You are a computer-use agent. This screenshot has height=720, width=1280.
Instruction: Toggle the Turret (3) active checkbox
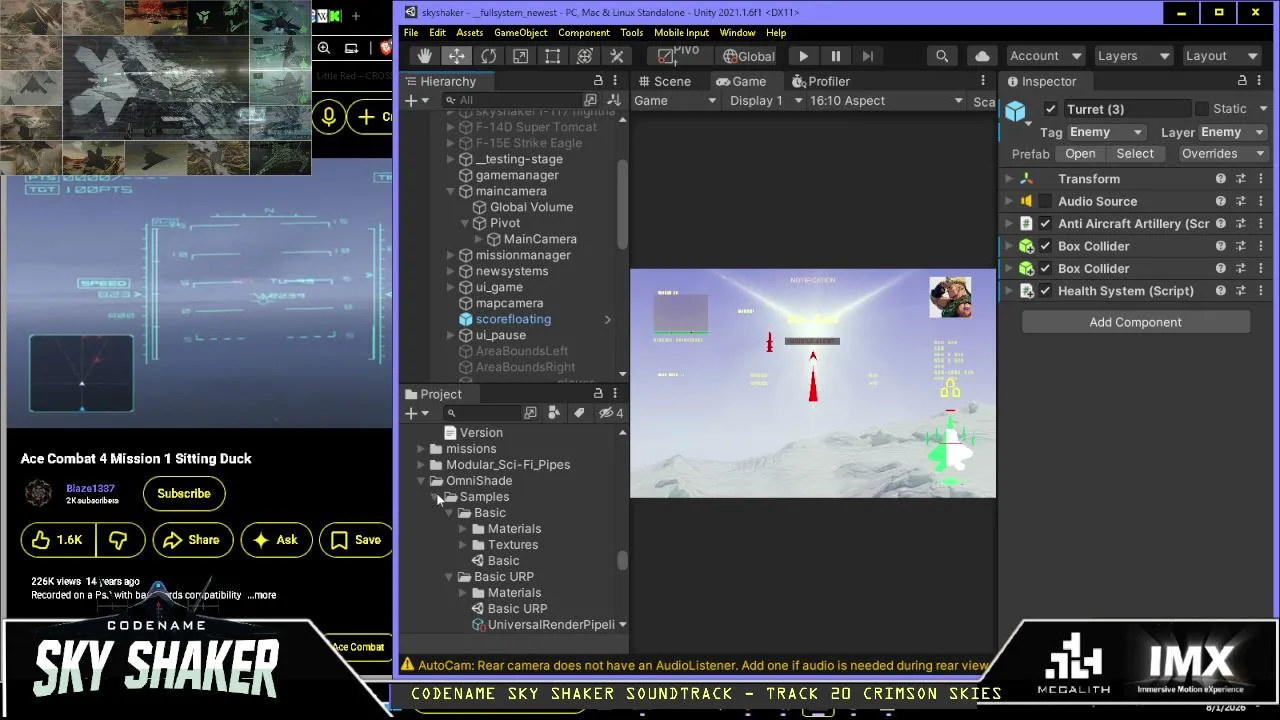[x=1050, y=109]
